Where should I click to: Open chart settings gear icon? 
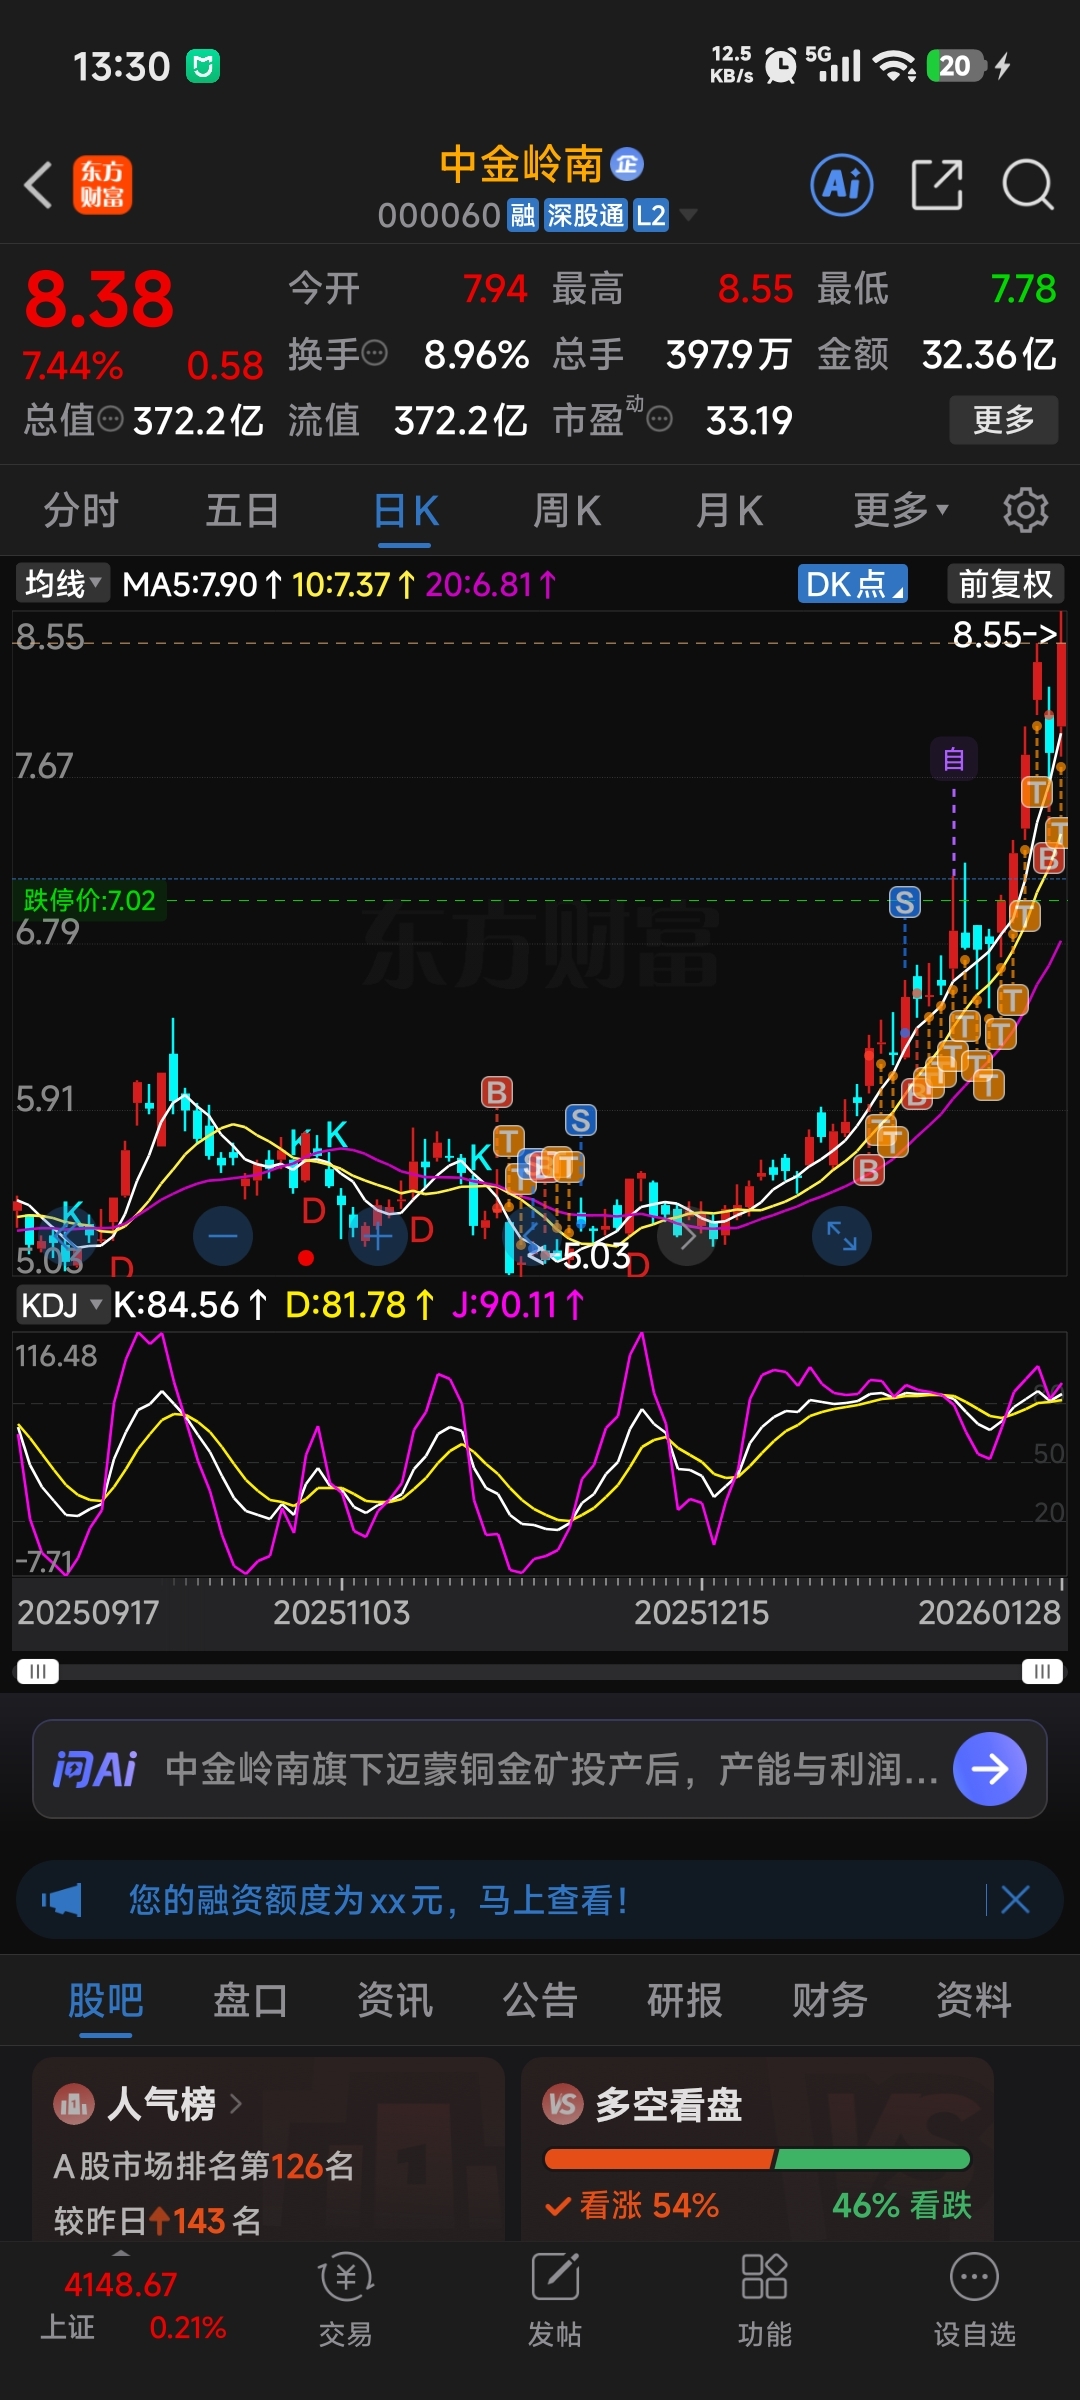(x=1026, y=510)
